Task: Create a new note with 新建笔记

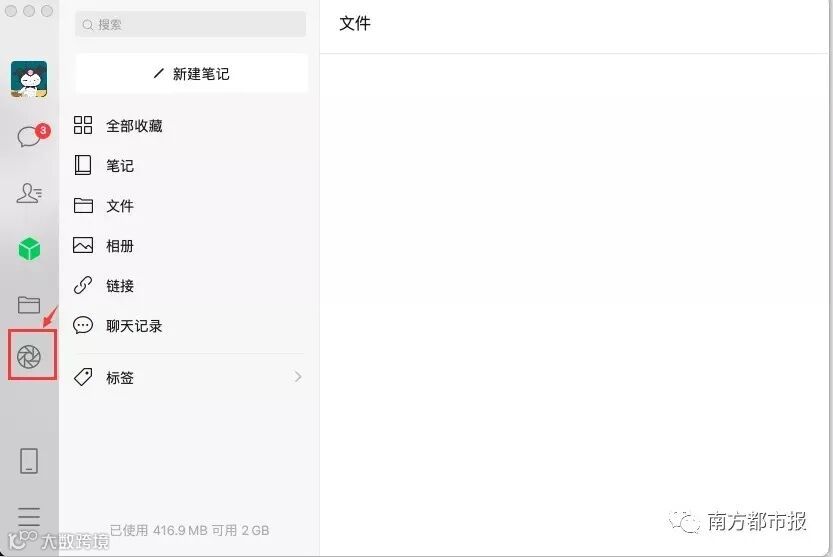Action: click(192, 73)
